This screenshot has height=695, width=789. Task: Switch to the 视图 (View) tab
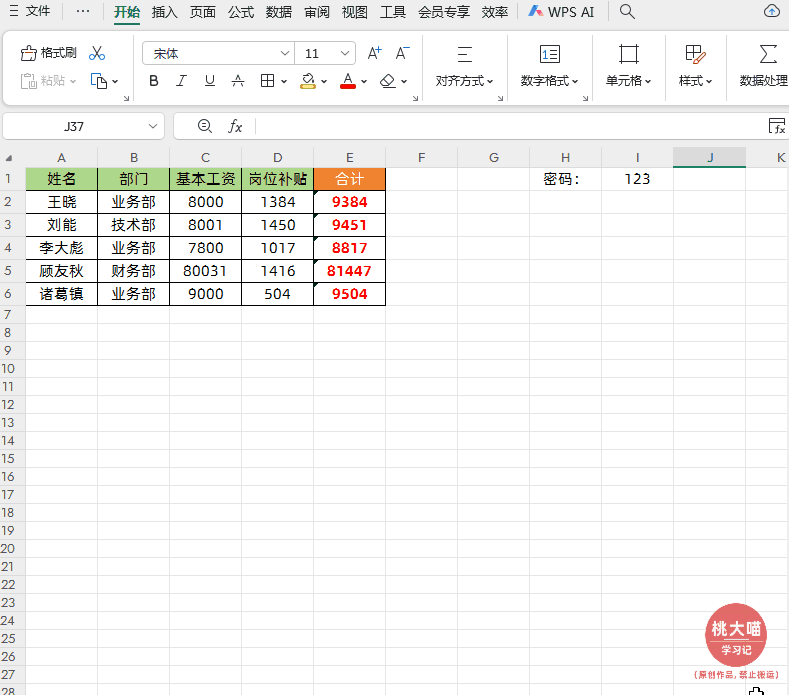(355, 12)
